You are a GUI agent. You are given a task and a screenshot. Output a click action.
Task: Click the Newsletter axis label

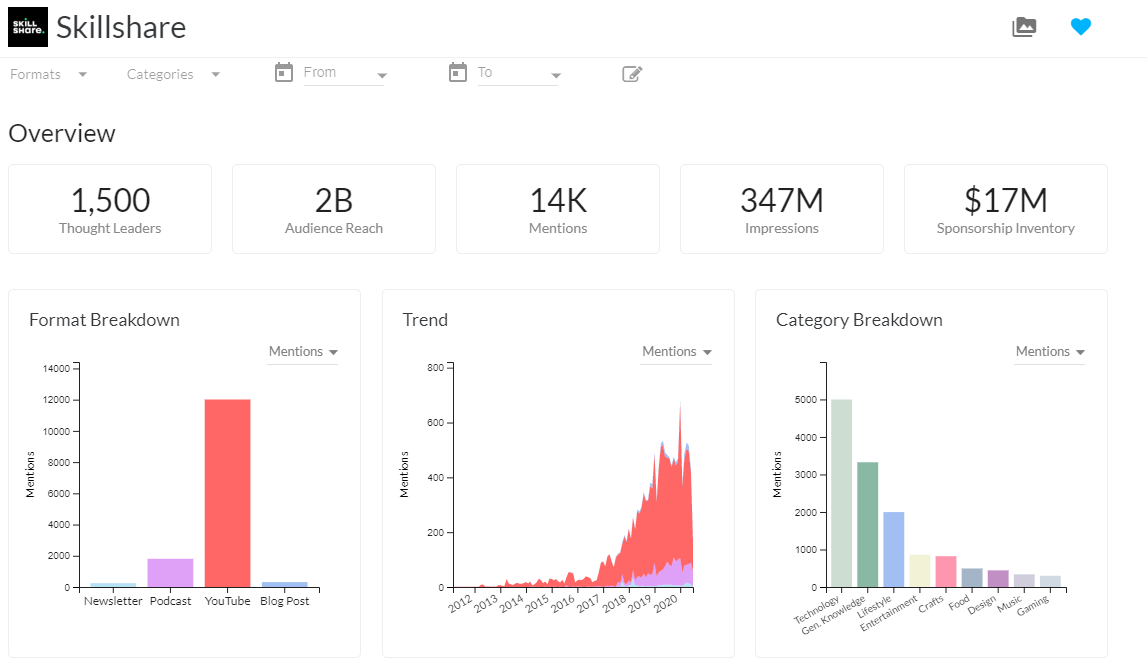113,601
